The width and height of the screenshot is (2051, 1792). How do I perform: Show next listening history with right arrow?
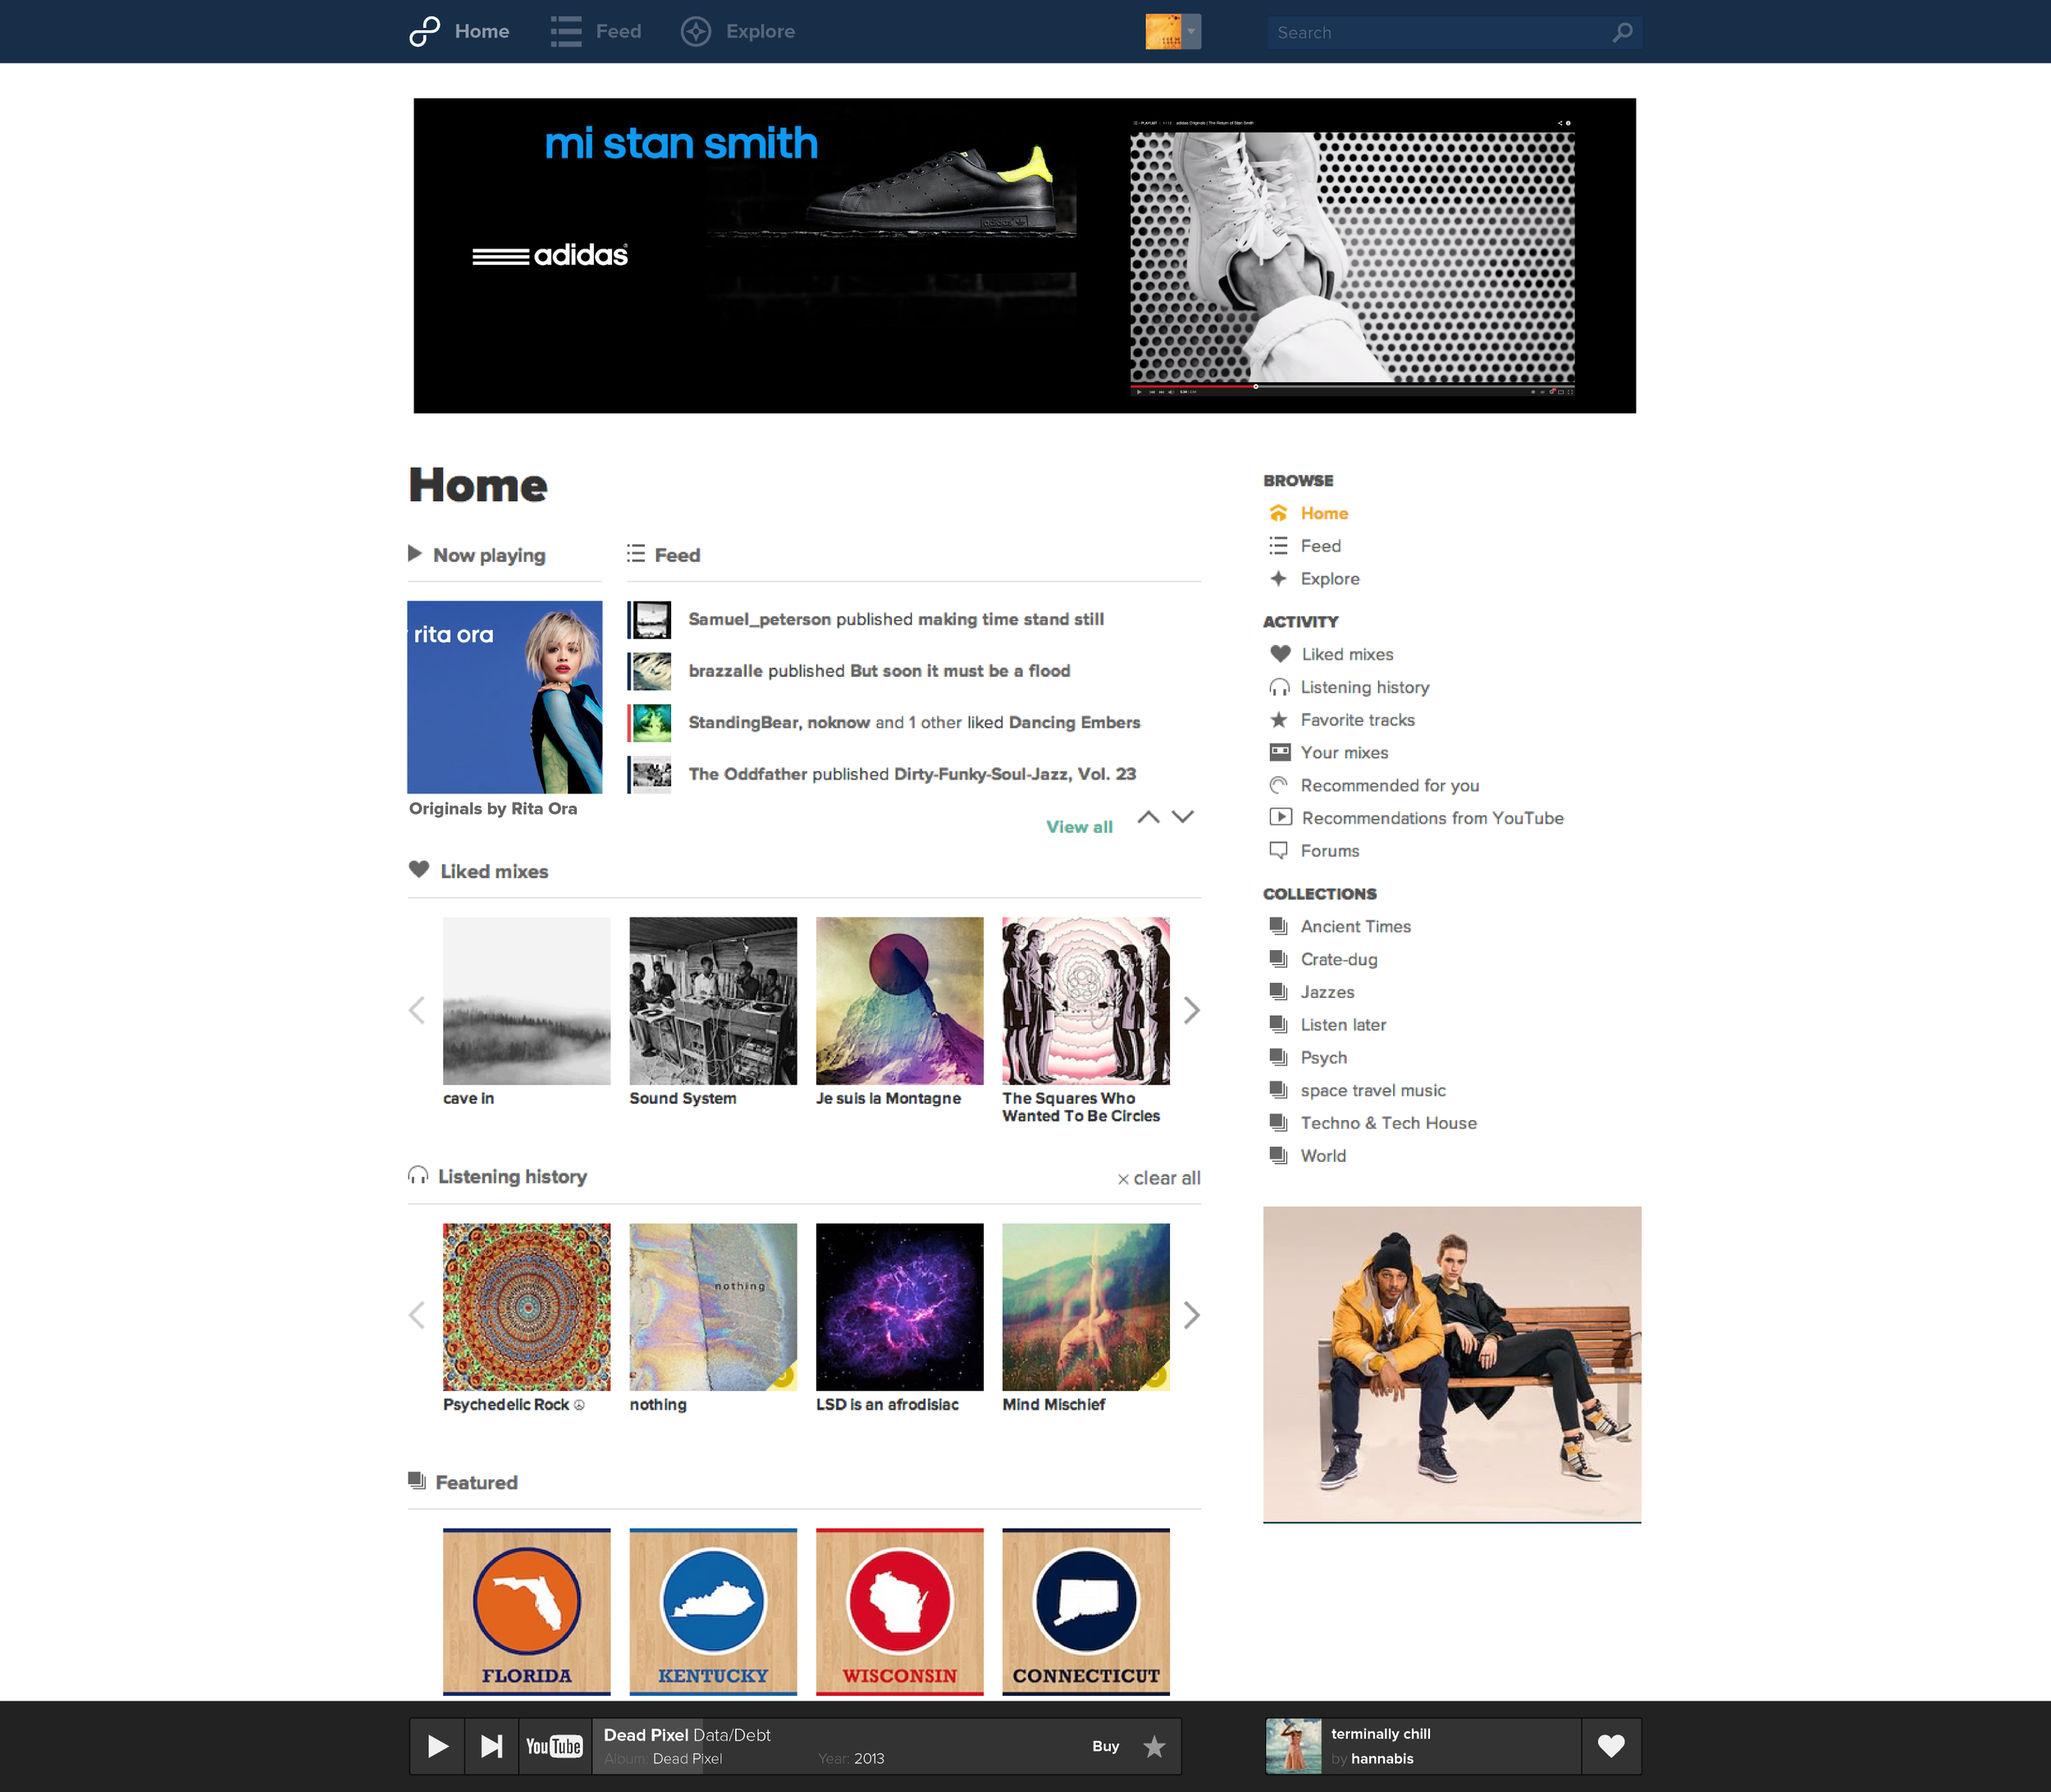(x=1191, y=1315)
